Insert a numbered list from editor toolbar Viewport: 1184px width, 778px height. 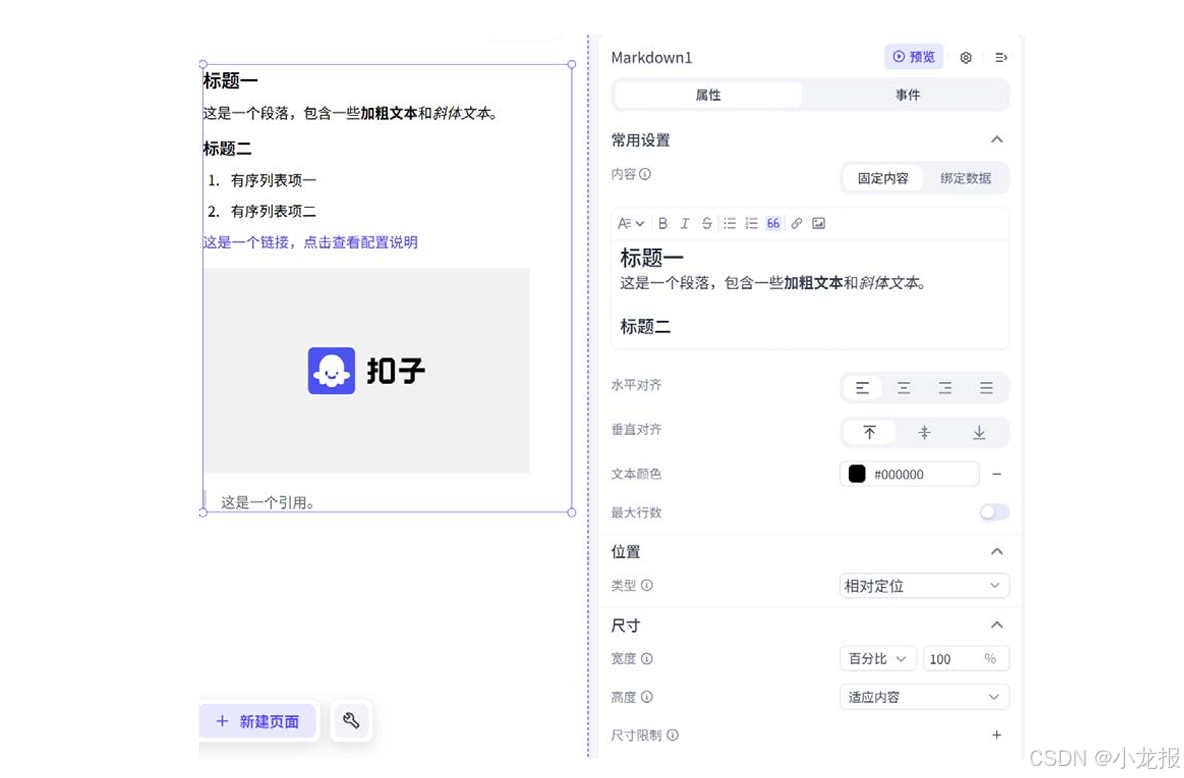[x=751, y=224]
